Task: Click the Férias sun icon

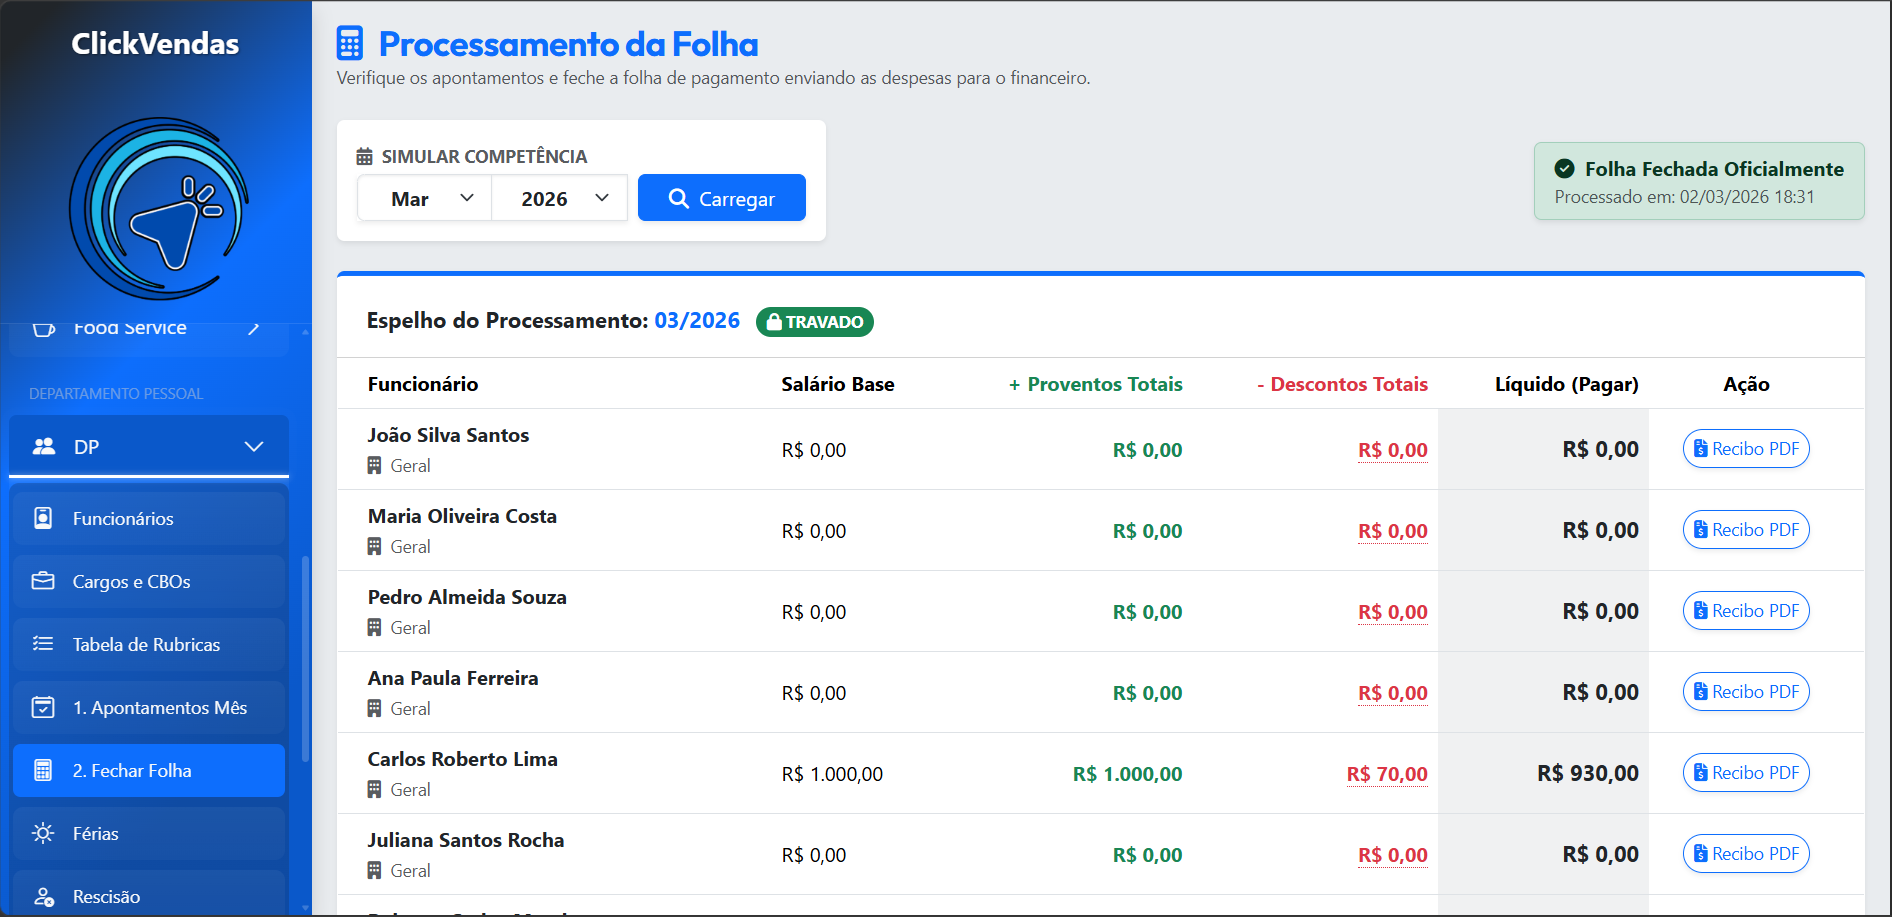Action: 43,833
